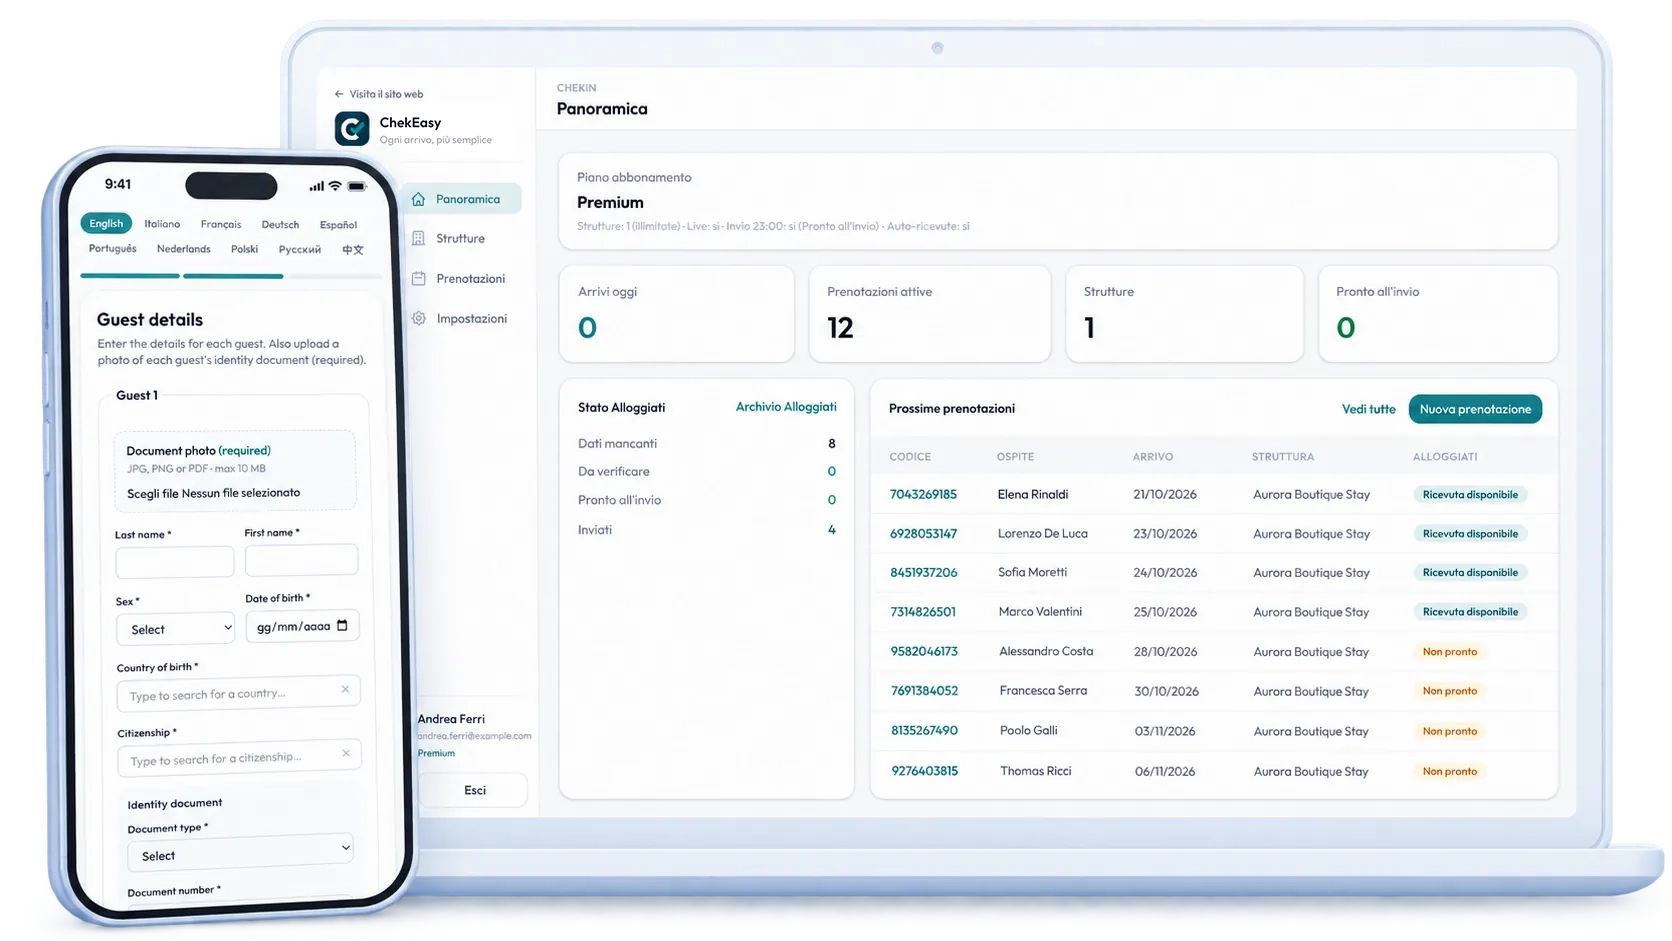Click guest name Marco Valentini
Screen dimensions: 1672x941
1040,612
